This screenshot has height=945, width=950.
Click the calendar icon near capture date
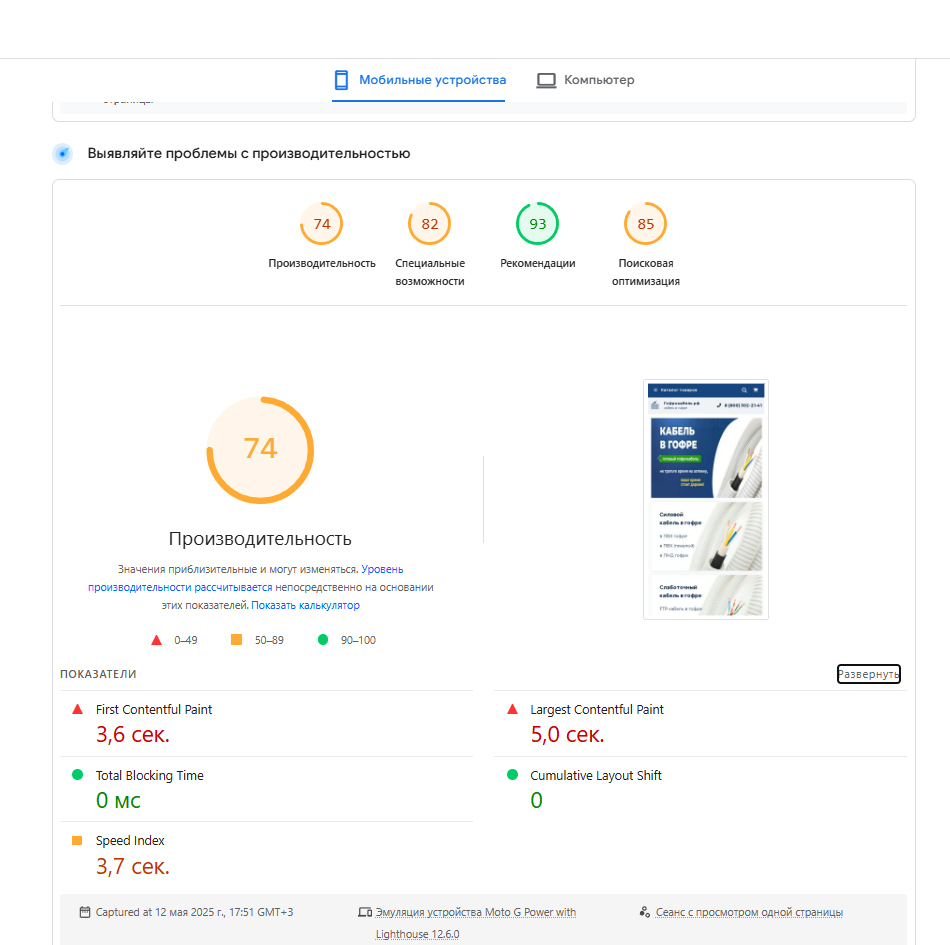84,912
